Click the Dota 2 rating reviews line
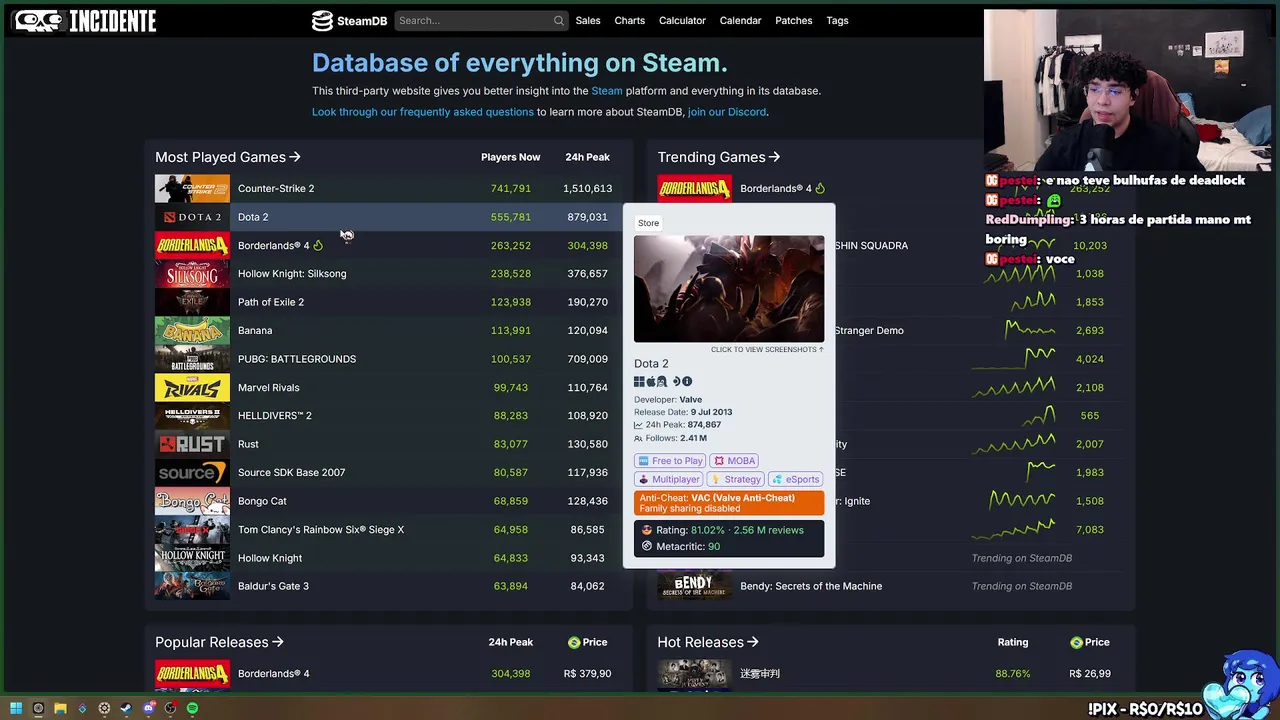Screen dimensions: 1280x720 [x=729, y=530]
